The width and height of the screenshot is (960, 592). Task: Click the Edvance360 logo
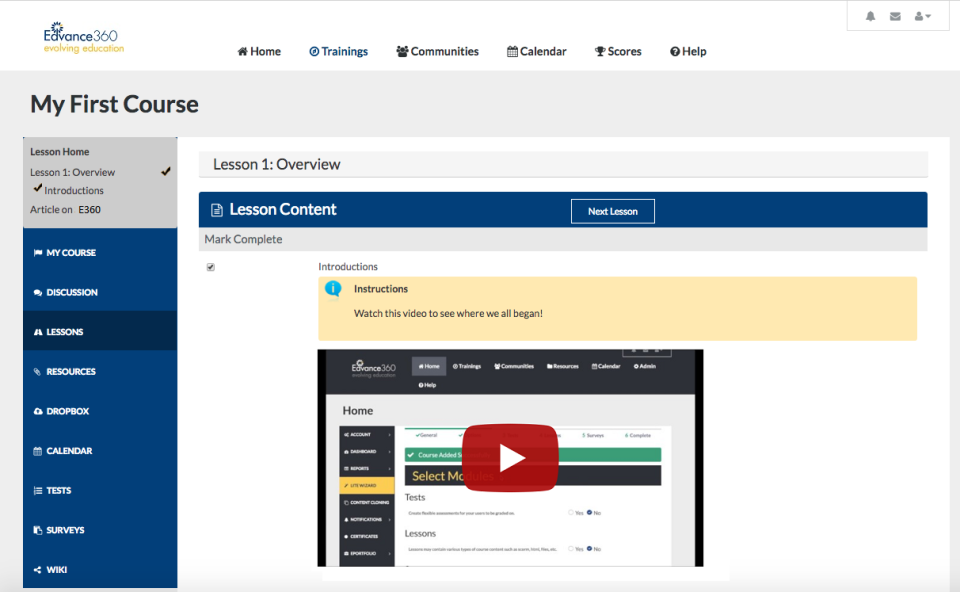83,38
